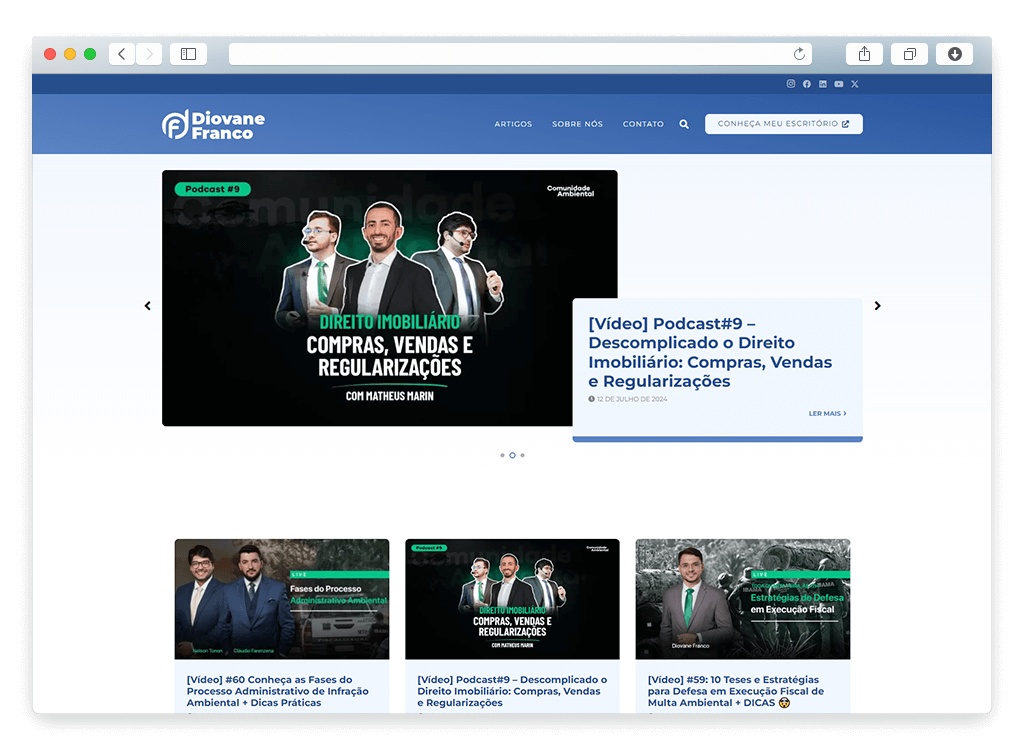The width and height of the screenshot is (1024, 750).
Task: Toggle Safari sidebar button
Action: (x=188, y=54)
